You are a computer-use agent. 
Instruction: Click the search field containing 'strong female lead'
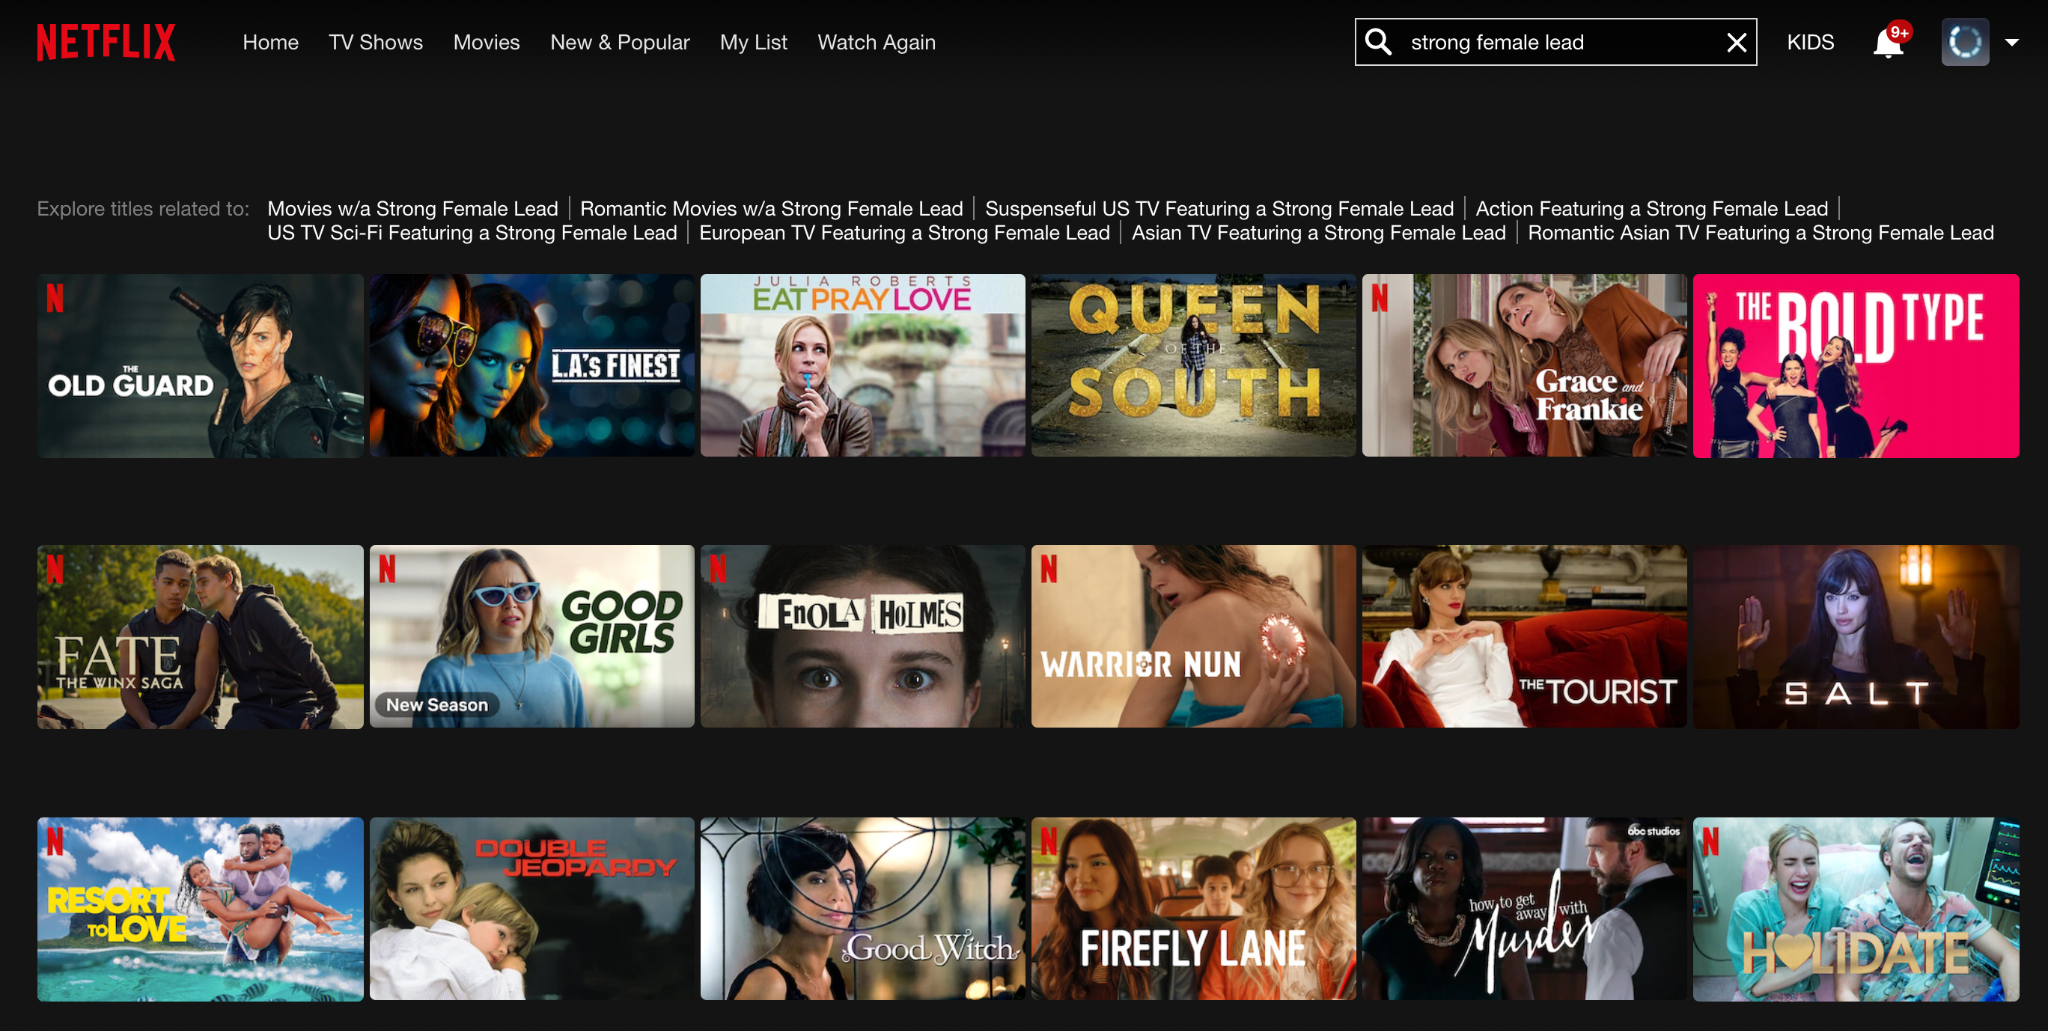pyautogui.click(x=1556, y=42)
